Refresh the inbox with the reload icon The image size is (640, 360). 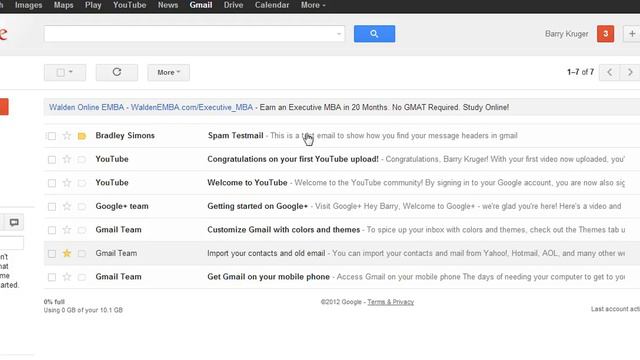(x=117, y=72)
